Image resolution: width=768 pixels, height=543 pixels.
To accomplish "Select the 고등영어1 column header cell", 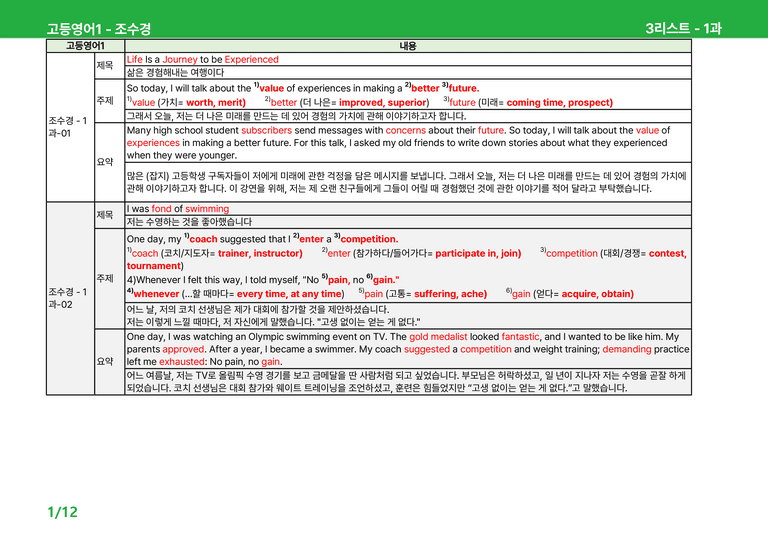I will tap(85, 46).
